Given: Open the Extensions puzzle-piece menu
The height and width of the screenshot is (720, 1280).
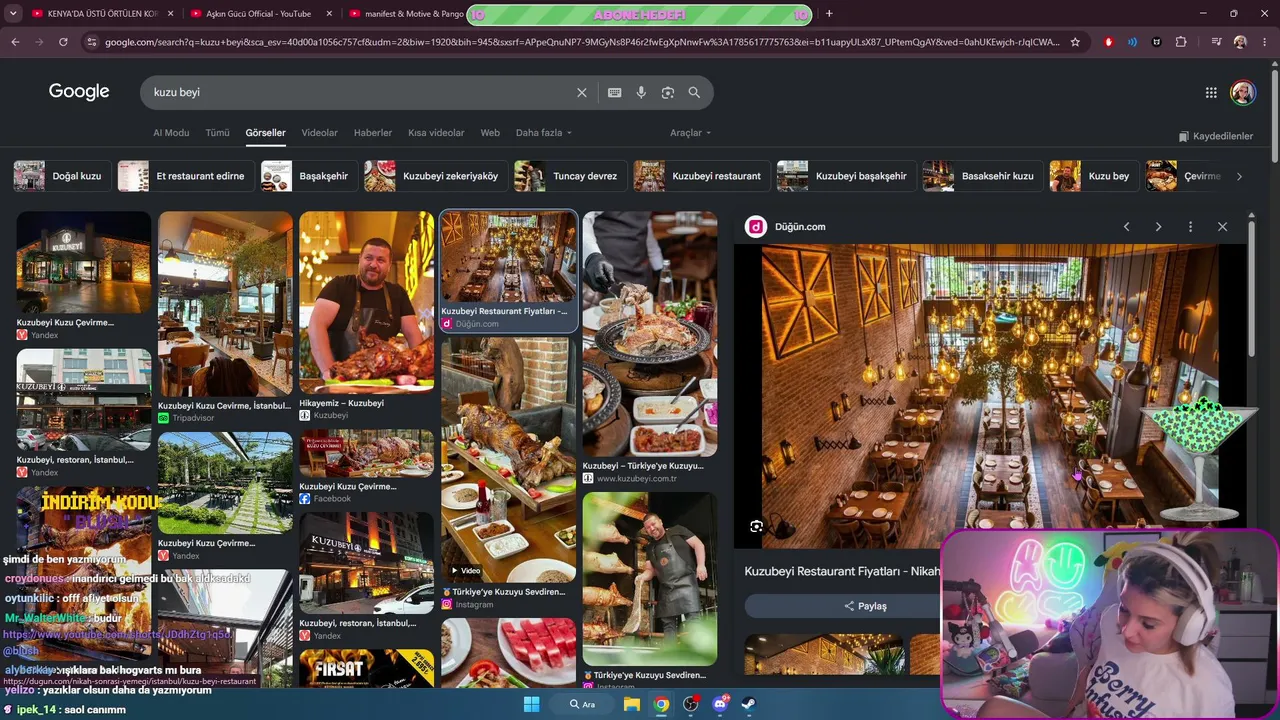Looking at the screenshot, I should click(1181, 42).
